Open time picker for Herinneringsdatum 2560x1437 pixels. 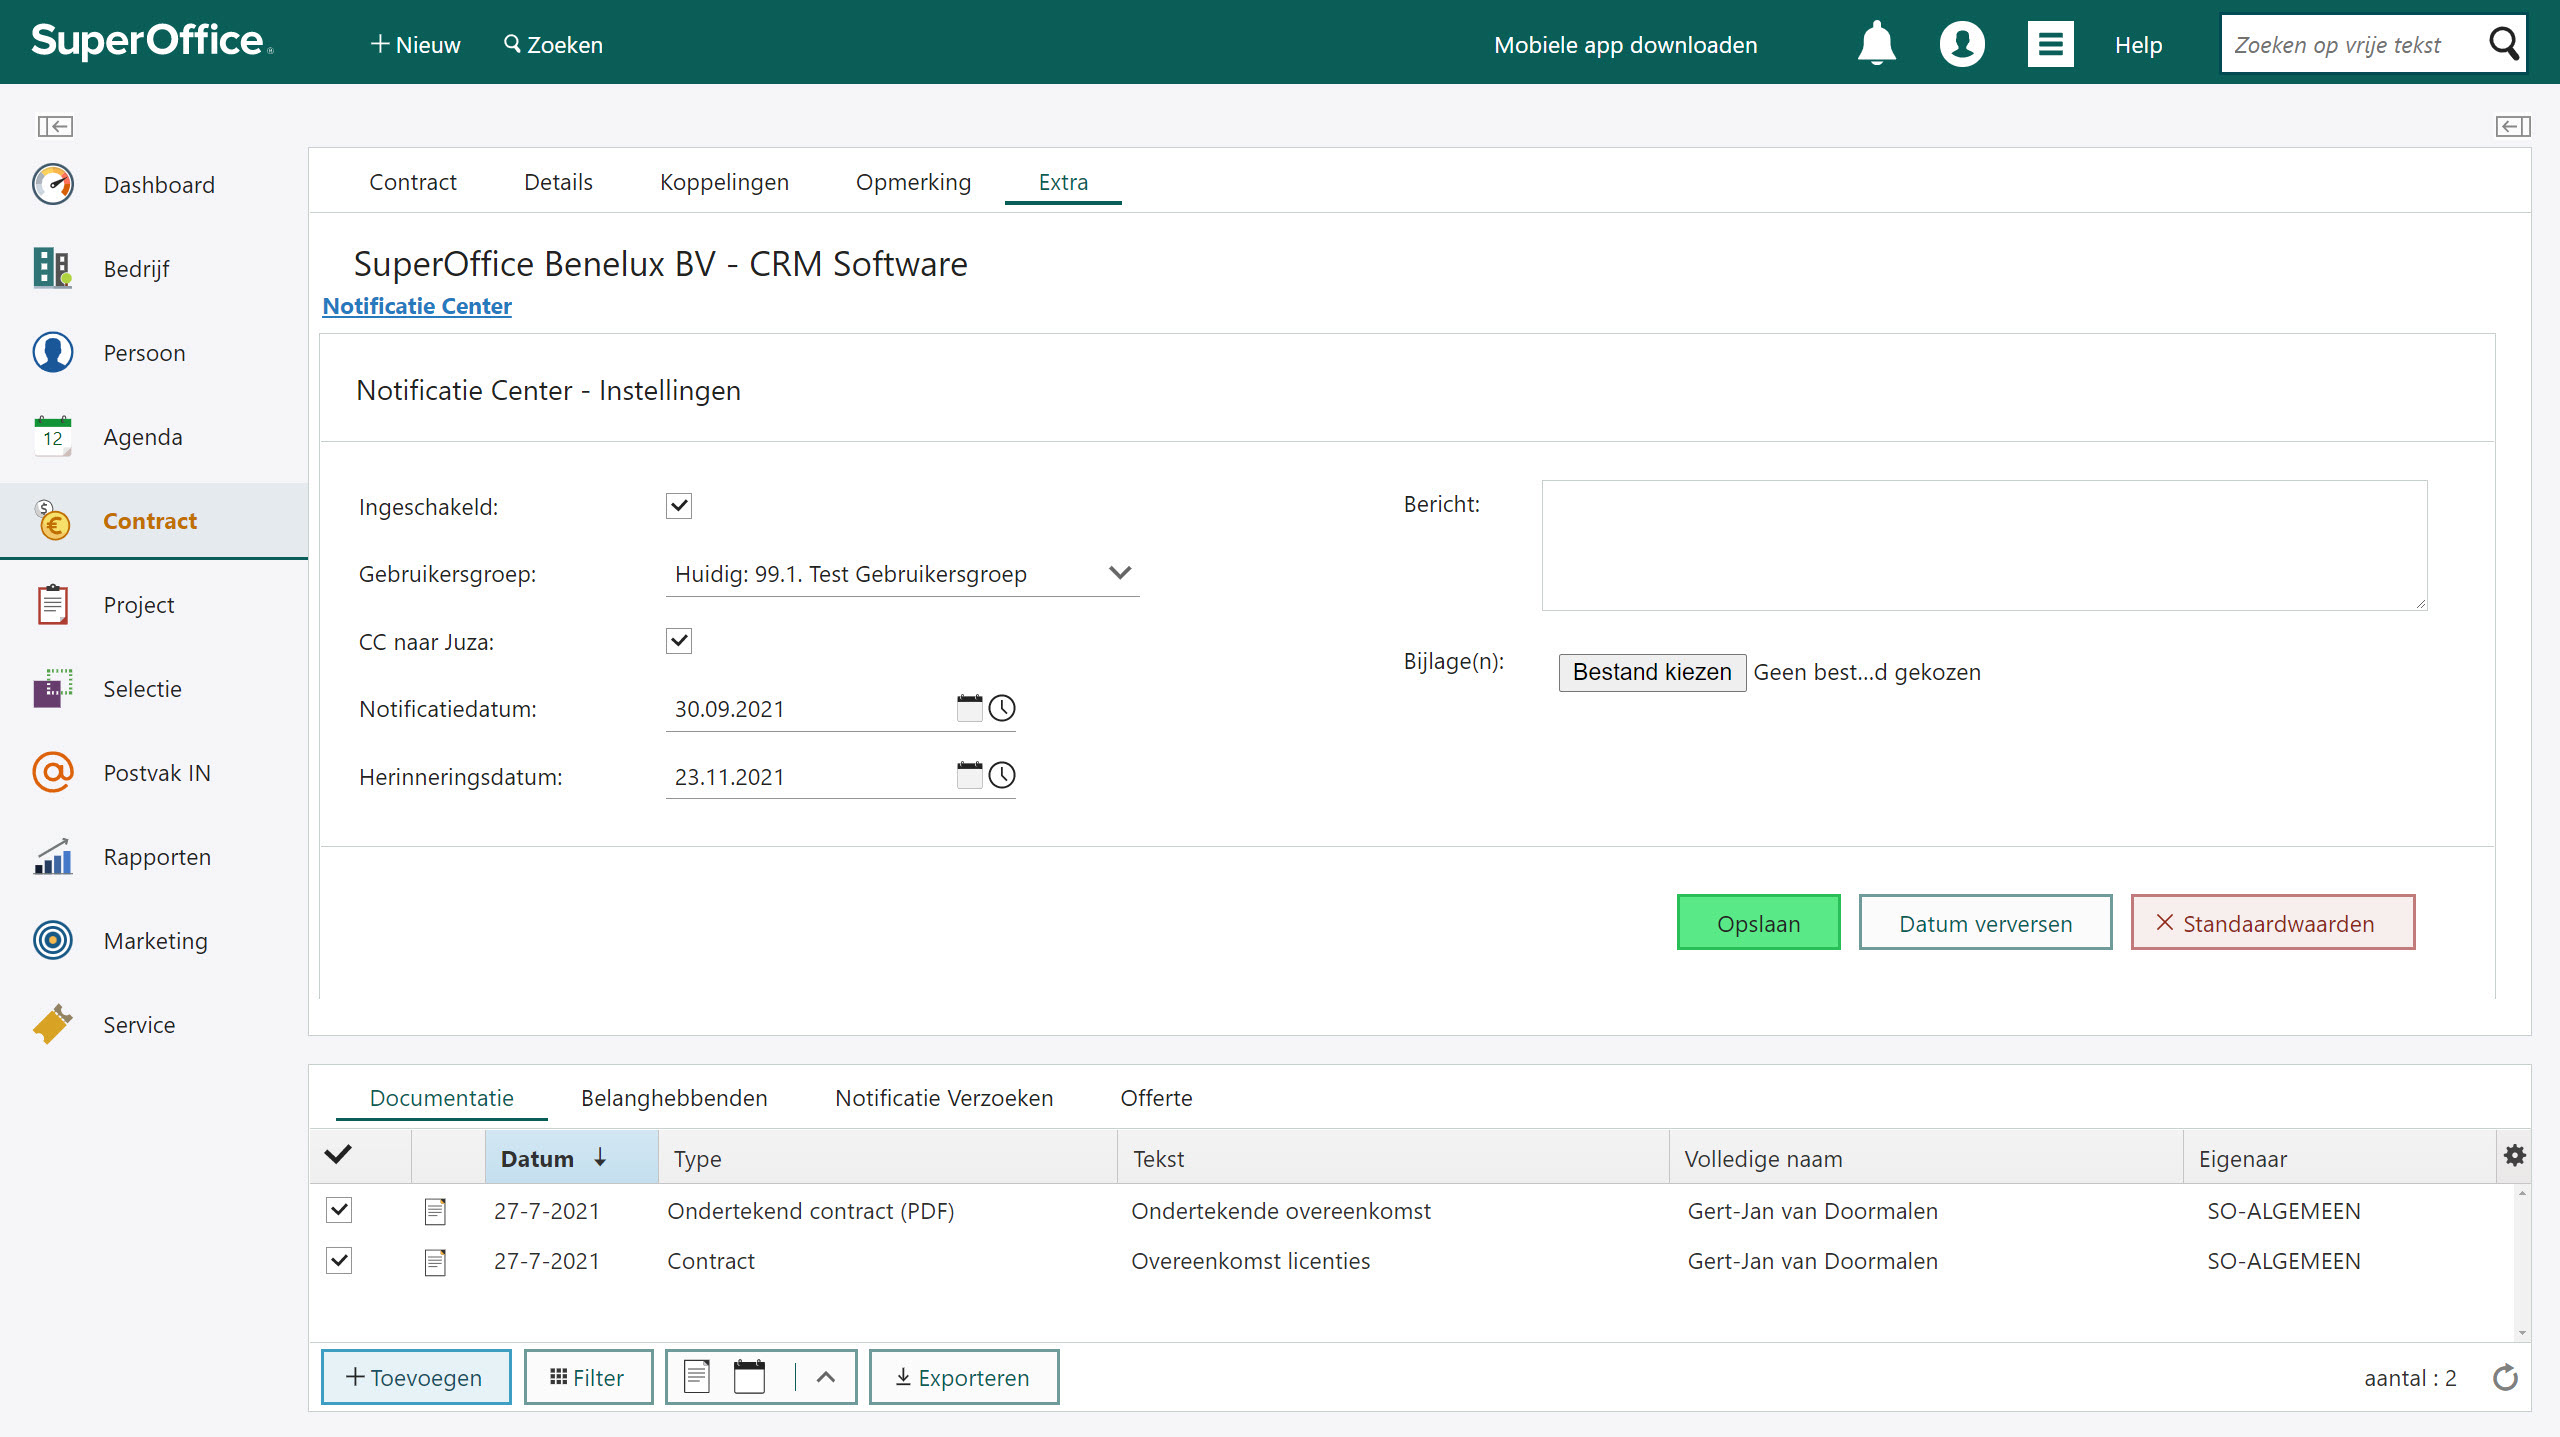click(x=1002, y=775)
